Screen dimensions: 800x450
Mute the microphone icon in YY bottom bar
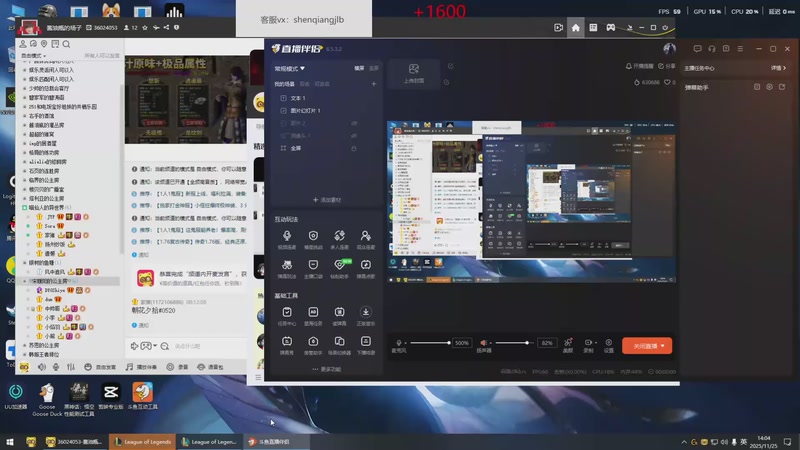tap(56, 367)
